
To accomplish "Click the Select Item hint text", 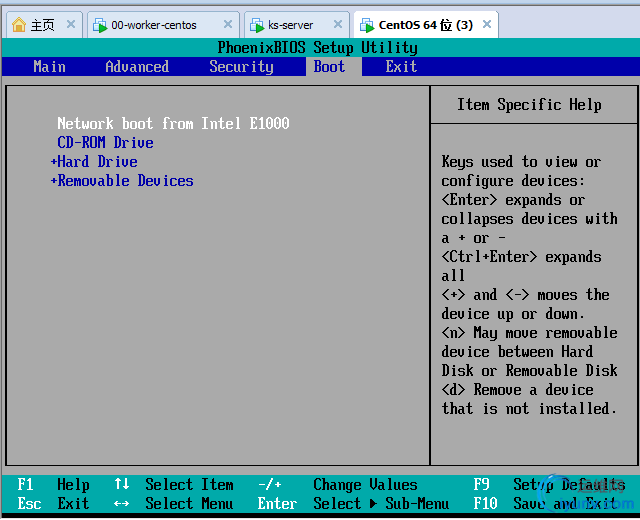I will coord(189,484).
